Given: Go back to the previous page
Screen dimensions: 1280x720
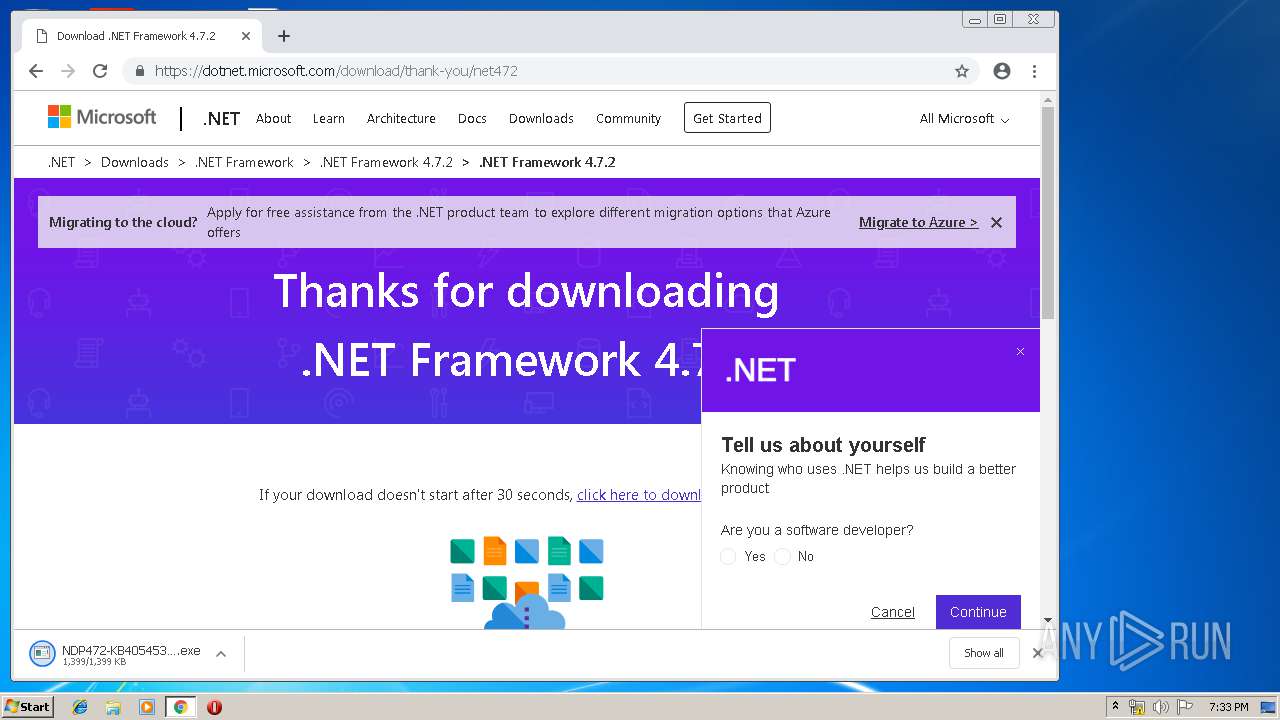Looking at the screenshot, I should (36, 71).
